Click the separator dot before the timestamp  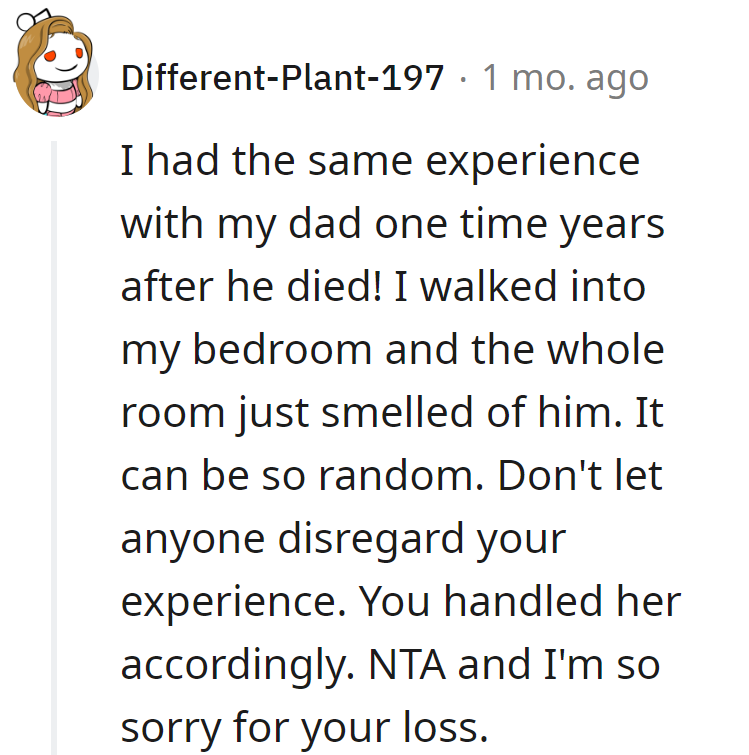464,78
